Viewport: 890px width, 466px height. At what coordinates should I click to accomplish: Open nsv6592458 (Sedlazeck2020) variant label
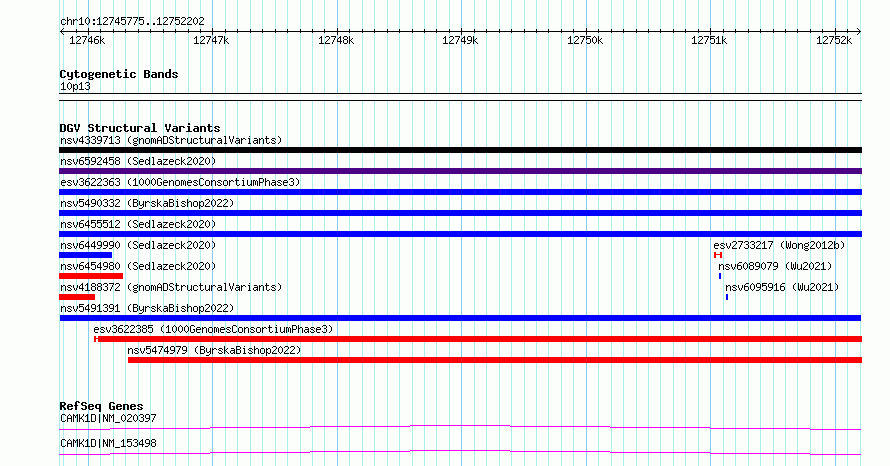pos(138,161)
